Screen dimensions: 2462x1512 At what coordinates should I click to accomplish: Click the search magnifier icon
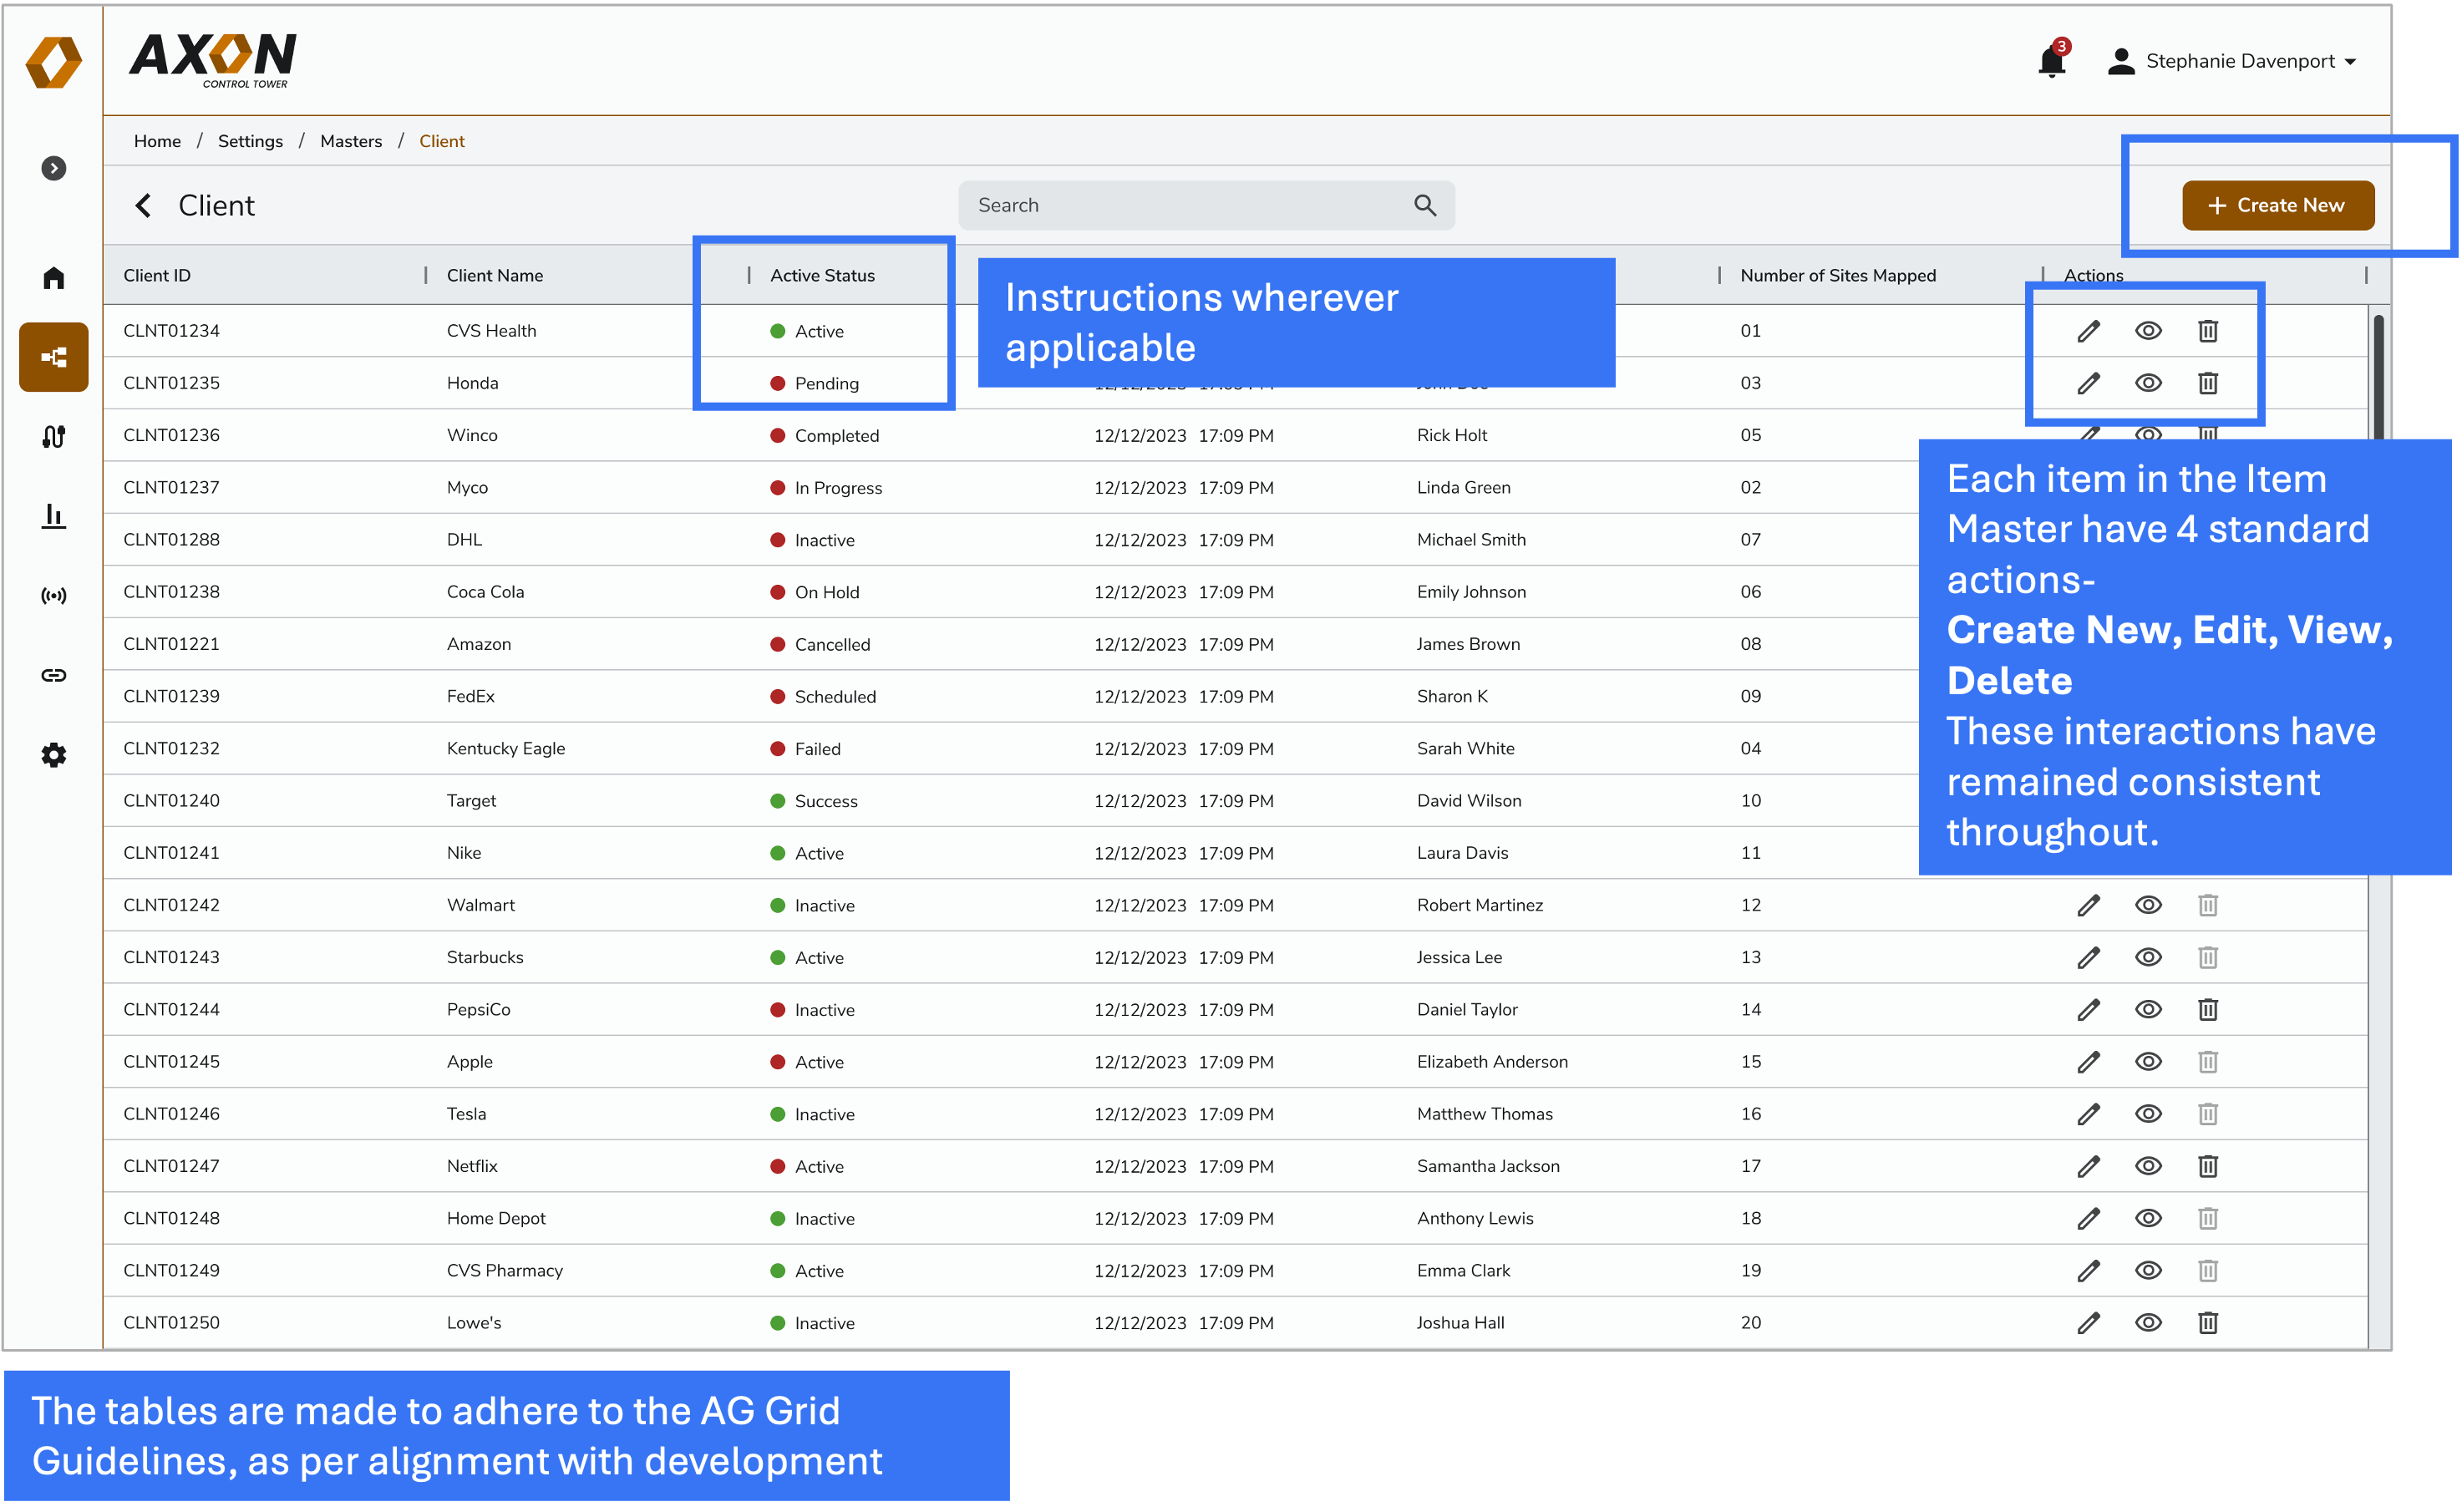(x=1425, y=205)
